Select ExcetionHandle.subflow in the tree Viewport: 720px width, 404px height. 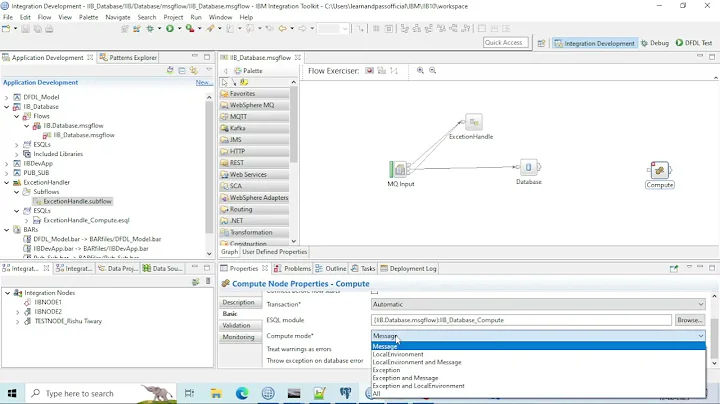pyautogui.click(x=72, y=202)
